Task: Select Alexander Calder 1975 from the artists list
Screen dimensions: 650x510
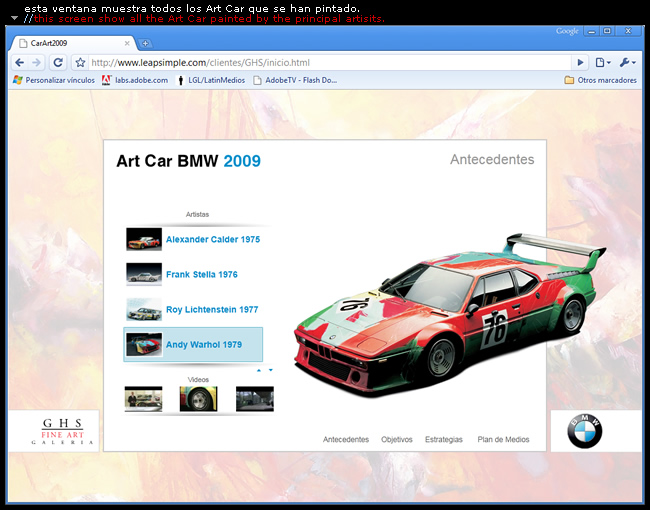Action: [x=212, y=240]
